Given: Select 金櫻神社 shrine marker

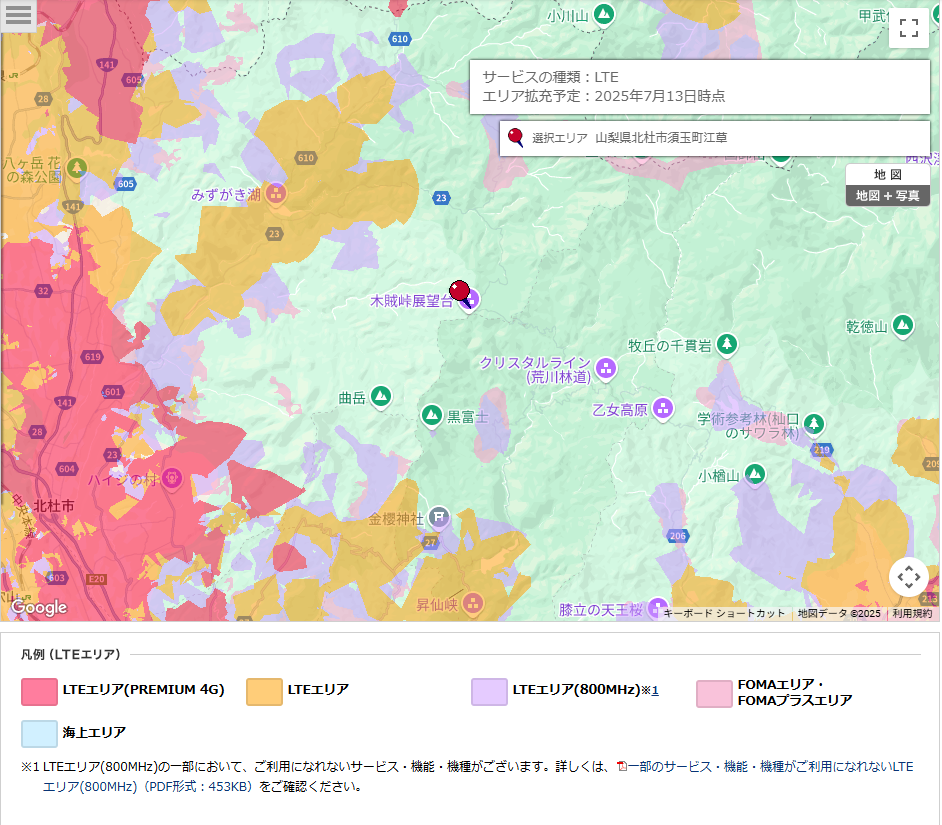Looking at the screenshot, I should (x=439, y=517).
